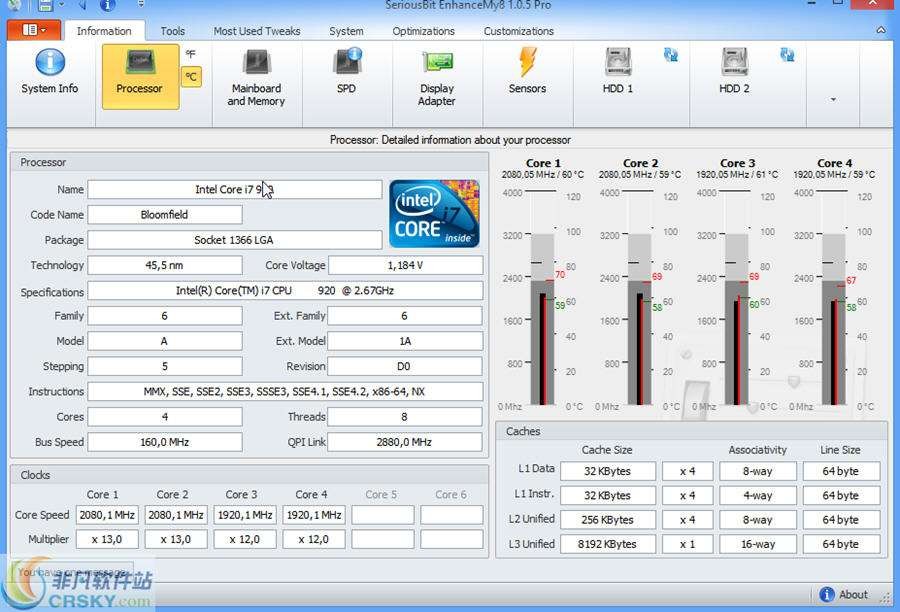
Task: Refresh HDD 2 drive data
Action: point(787,55)
